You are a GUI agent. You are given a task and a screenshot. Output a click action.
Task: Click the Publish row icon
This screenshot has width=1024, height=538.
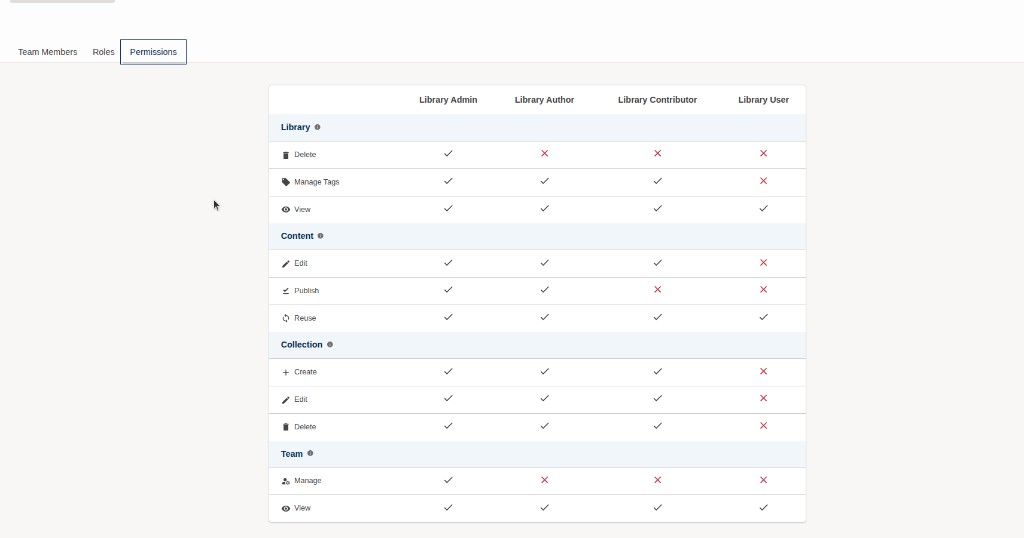click(x=285, y=291)
